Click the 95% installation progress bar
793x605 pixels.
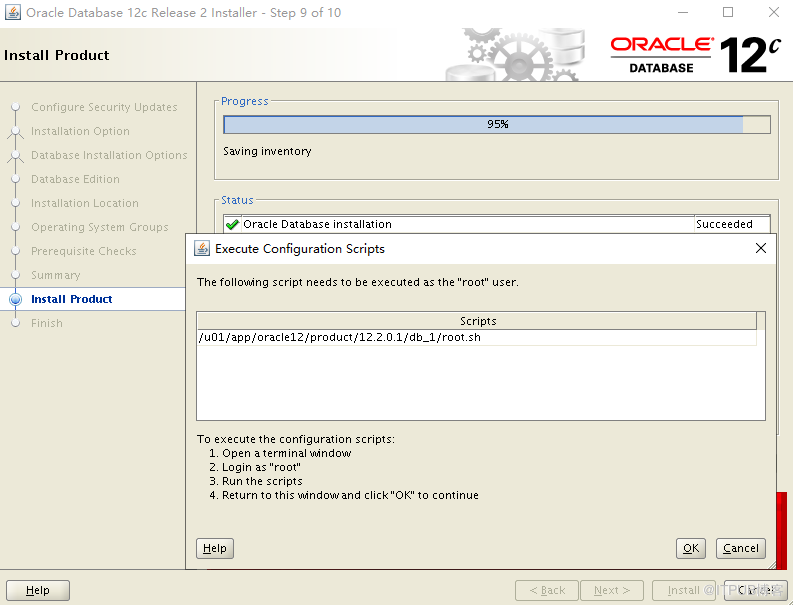tap(497, 124)
